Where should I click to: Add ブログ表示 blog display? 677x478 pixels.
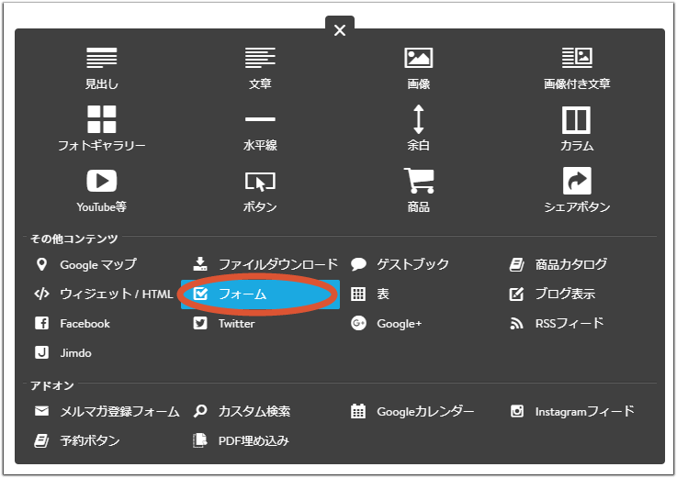tap(552, 294)
